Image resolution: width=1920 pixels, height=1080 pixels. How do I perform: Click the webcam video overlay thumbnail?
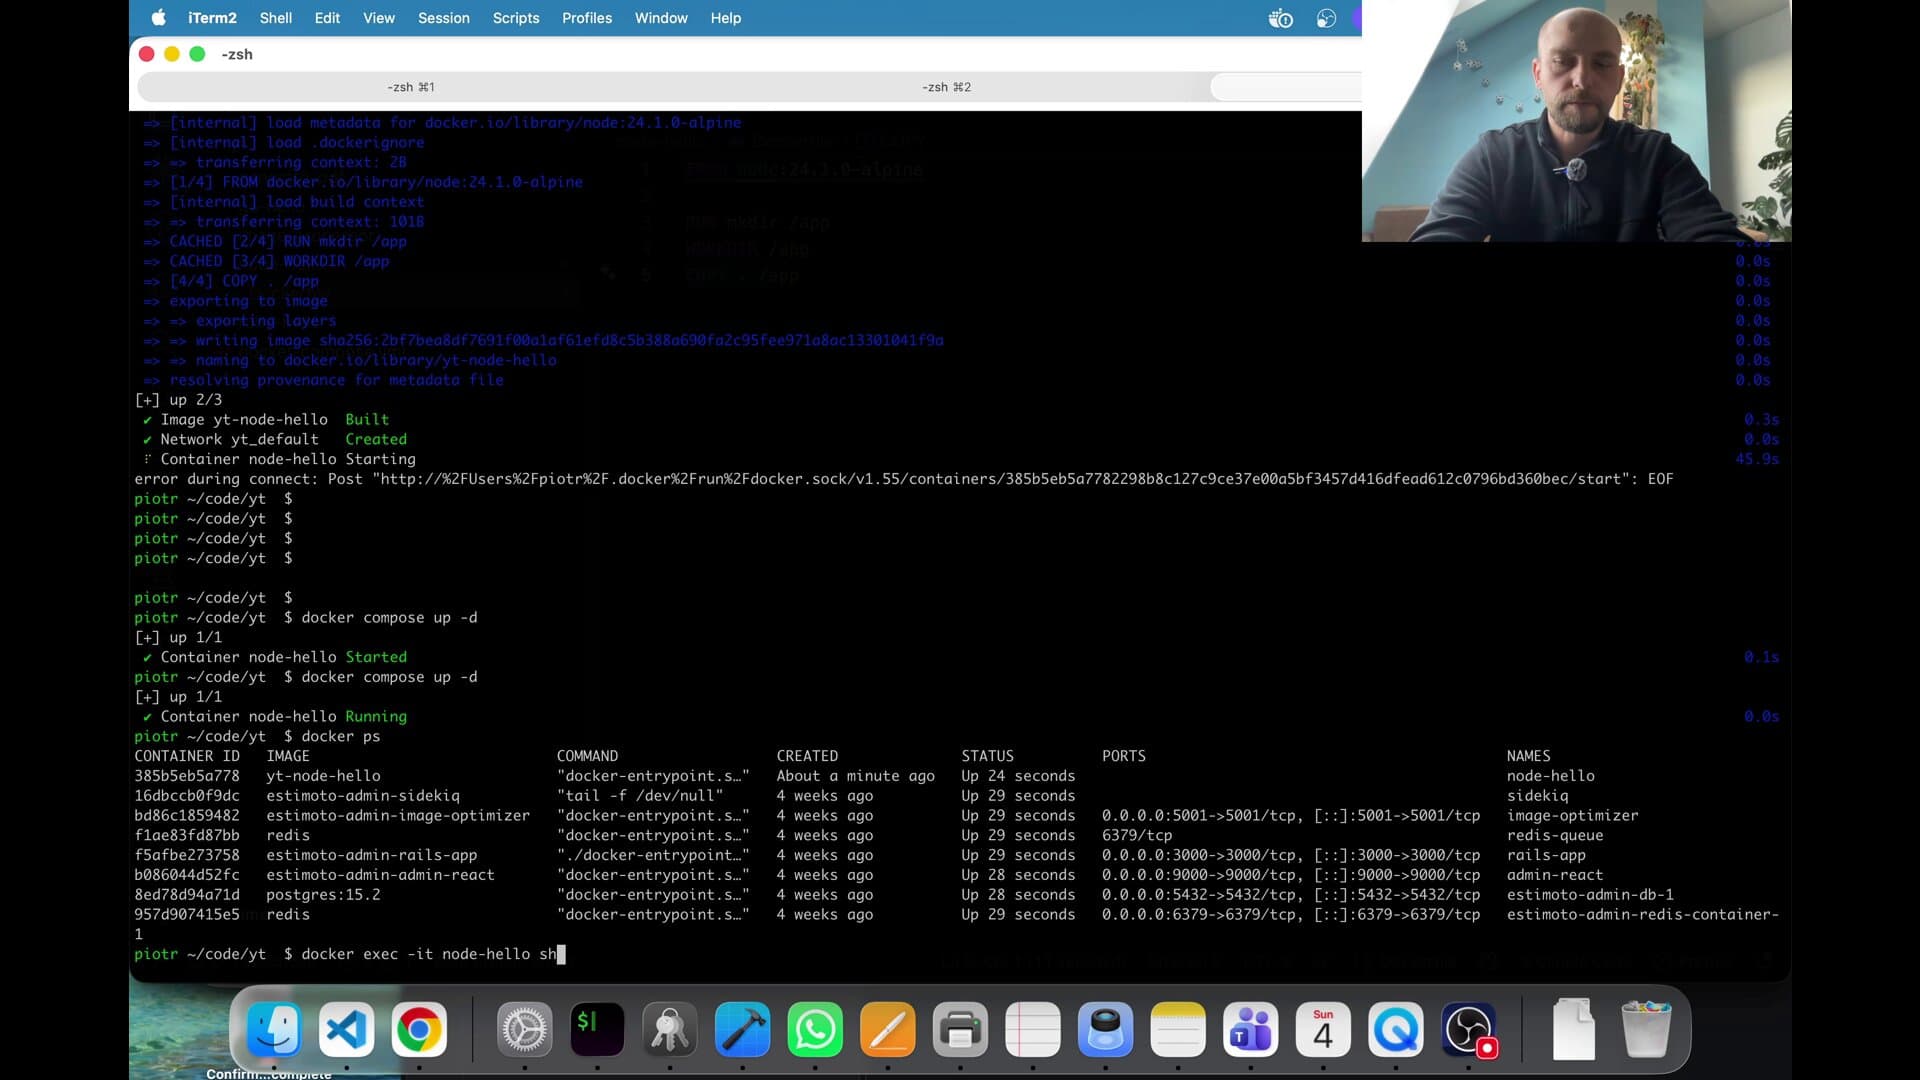tap(1576, 121)
